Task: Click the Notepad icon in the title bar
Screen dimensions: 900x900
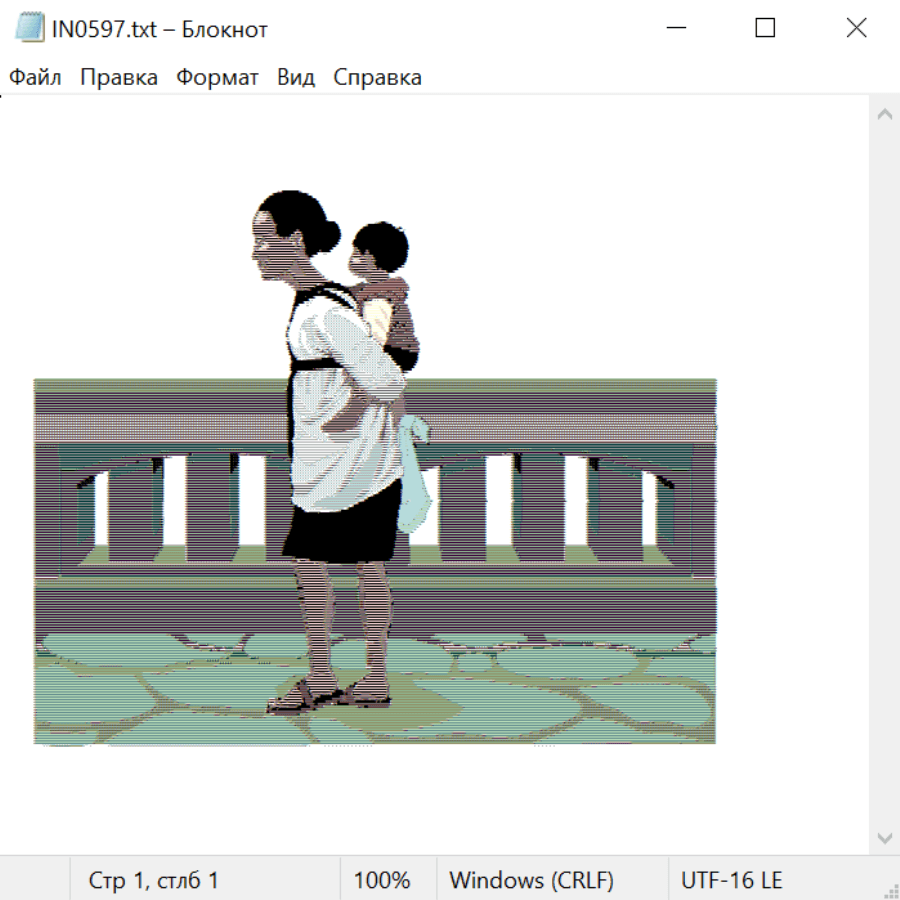Action: pos(30,29)
